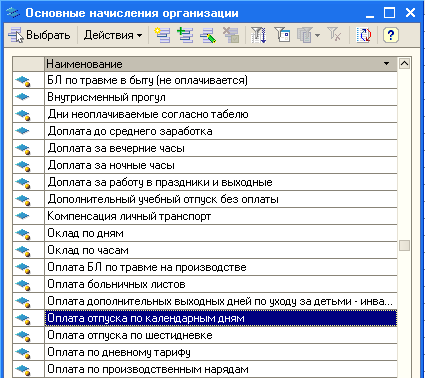Click icon of Дополнительный учебный отпуск row
The width and height of the screenshot is (425, 378).
[x=23, y=199]
